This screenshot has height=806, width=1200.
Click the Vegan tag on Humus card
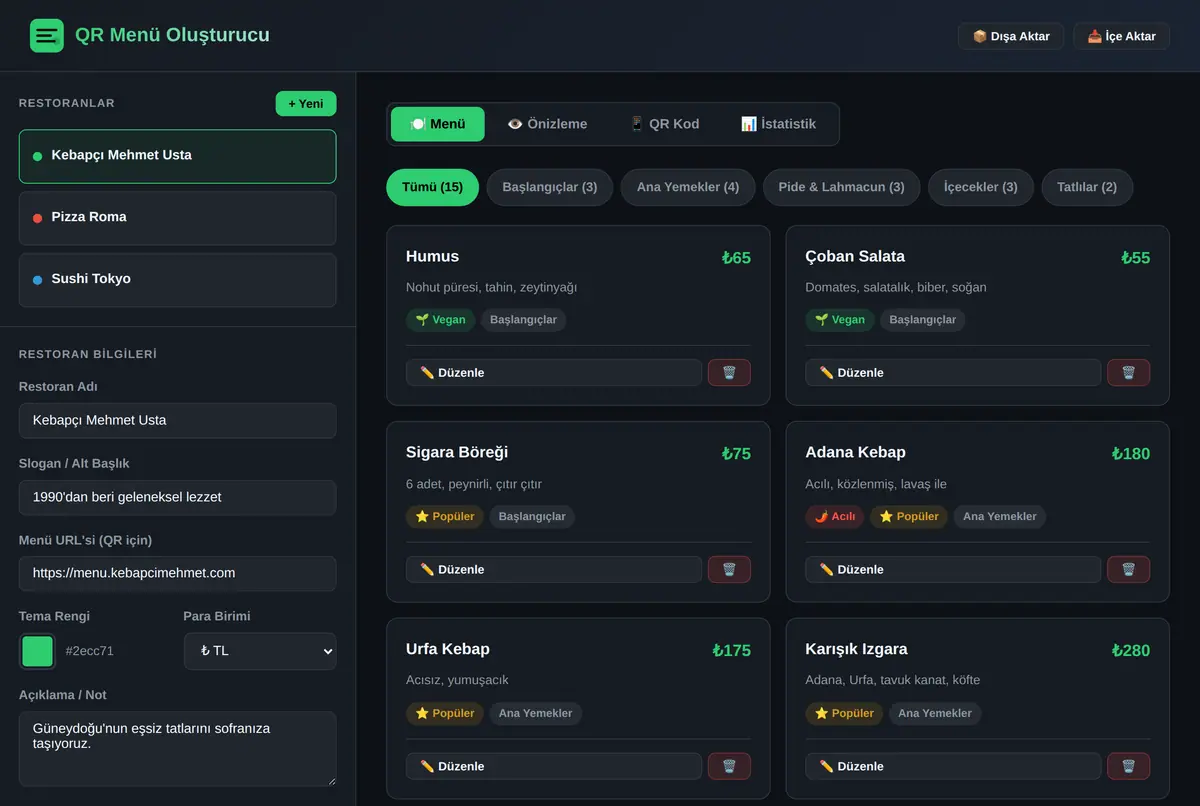click(x=440, y=320)
